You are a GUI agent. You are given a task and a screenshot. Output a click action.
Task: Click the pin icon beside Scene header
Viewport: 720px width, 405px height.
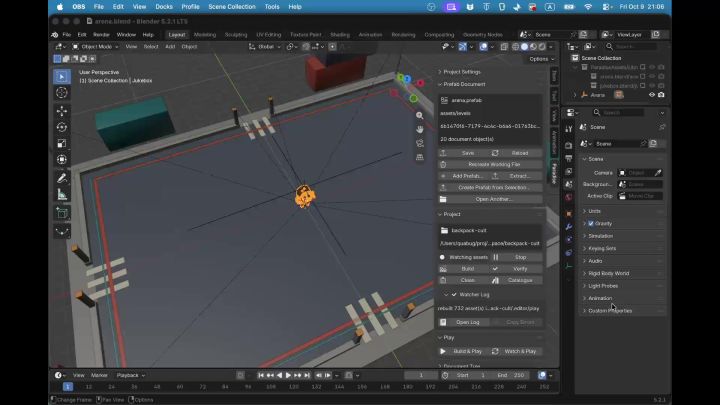point(662,127)
